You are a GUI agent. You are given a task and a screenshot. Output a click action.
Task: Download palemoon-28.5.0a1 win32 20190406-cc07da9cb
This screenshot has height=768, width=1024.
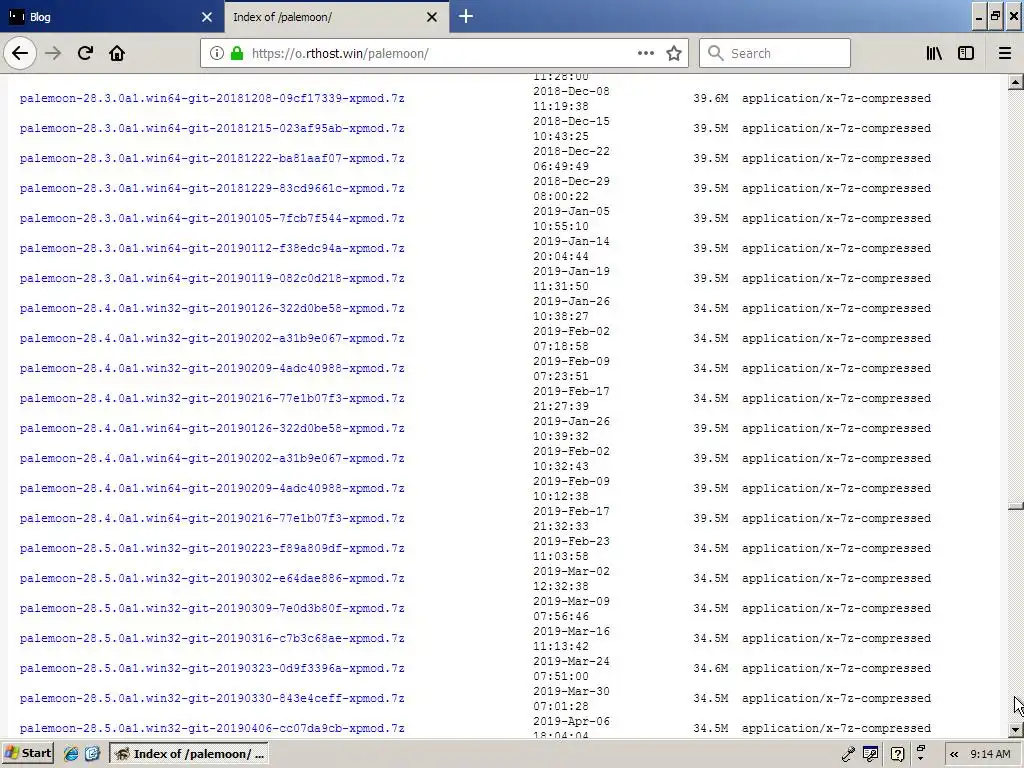click(x=212, y=729)
